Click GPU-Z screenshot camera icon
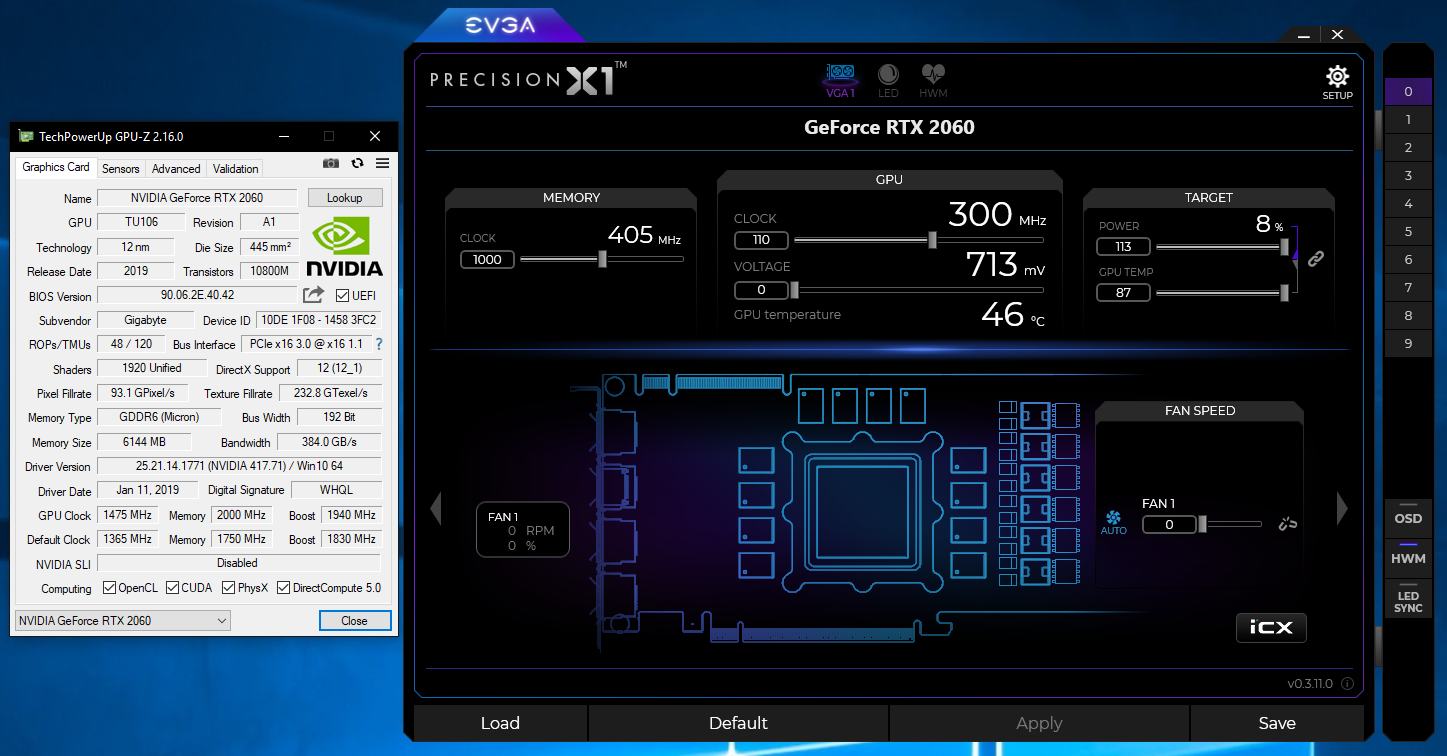This screenshot has height=756, width=1447. click(x=331, y=163)
